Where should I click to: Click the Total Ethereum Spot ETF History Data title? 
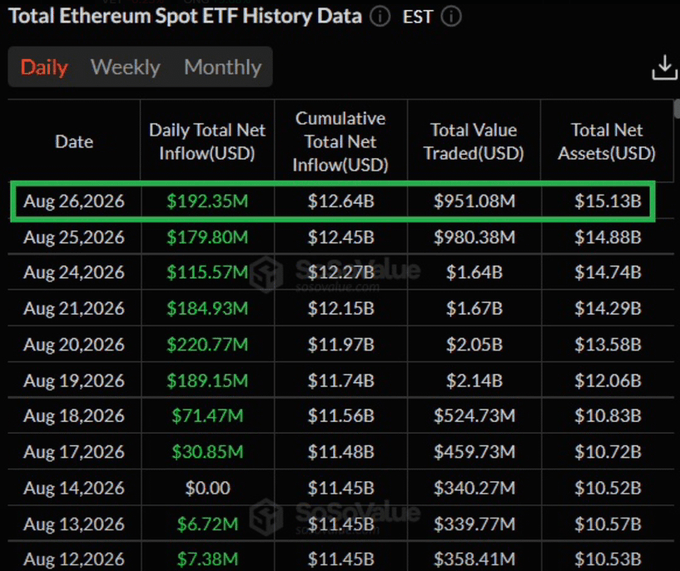(x=185, y=16)
